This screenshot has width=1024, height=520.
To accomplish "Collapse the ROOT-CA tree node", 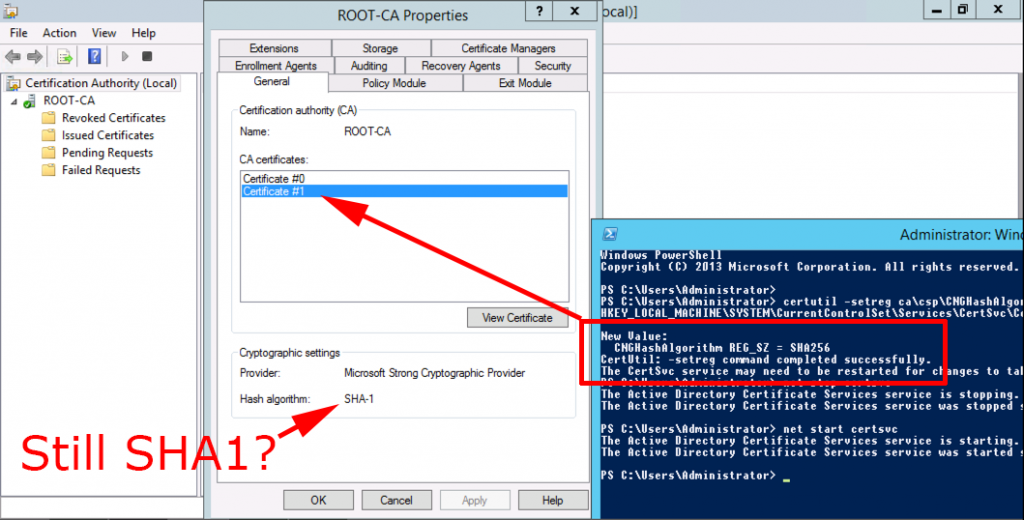I will (14, 101).
